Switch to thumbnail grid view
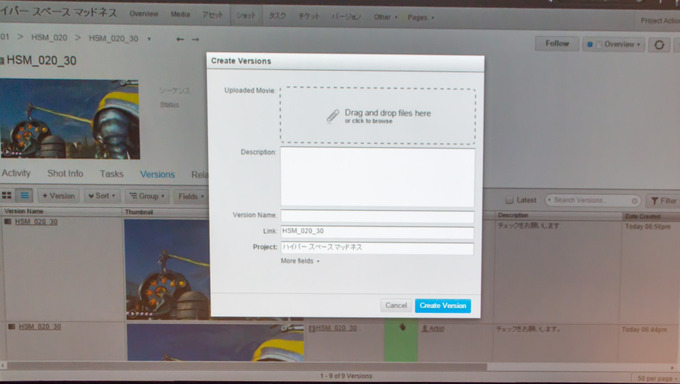680x384 pixels. click(x=7, y=196)
